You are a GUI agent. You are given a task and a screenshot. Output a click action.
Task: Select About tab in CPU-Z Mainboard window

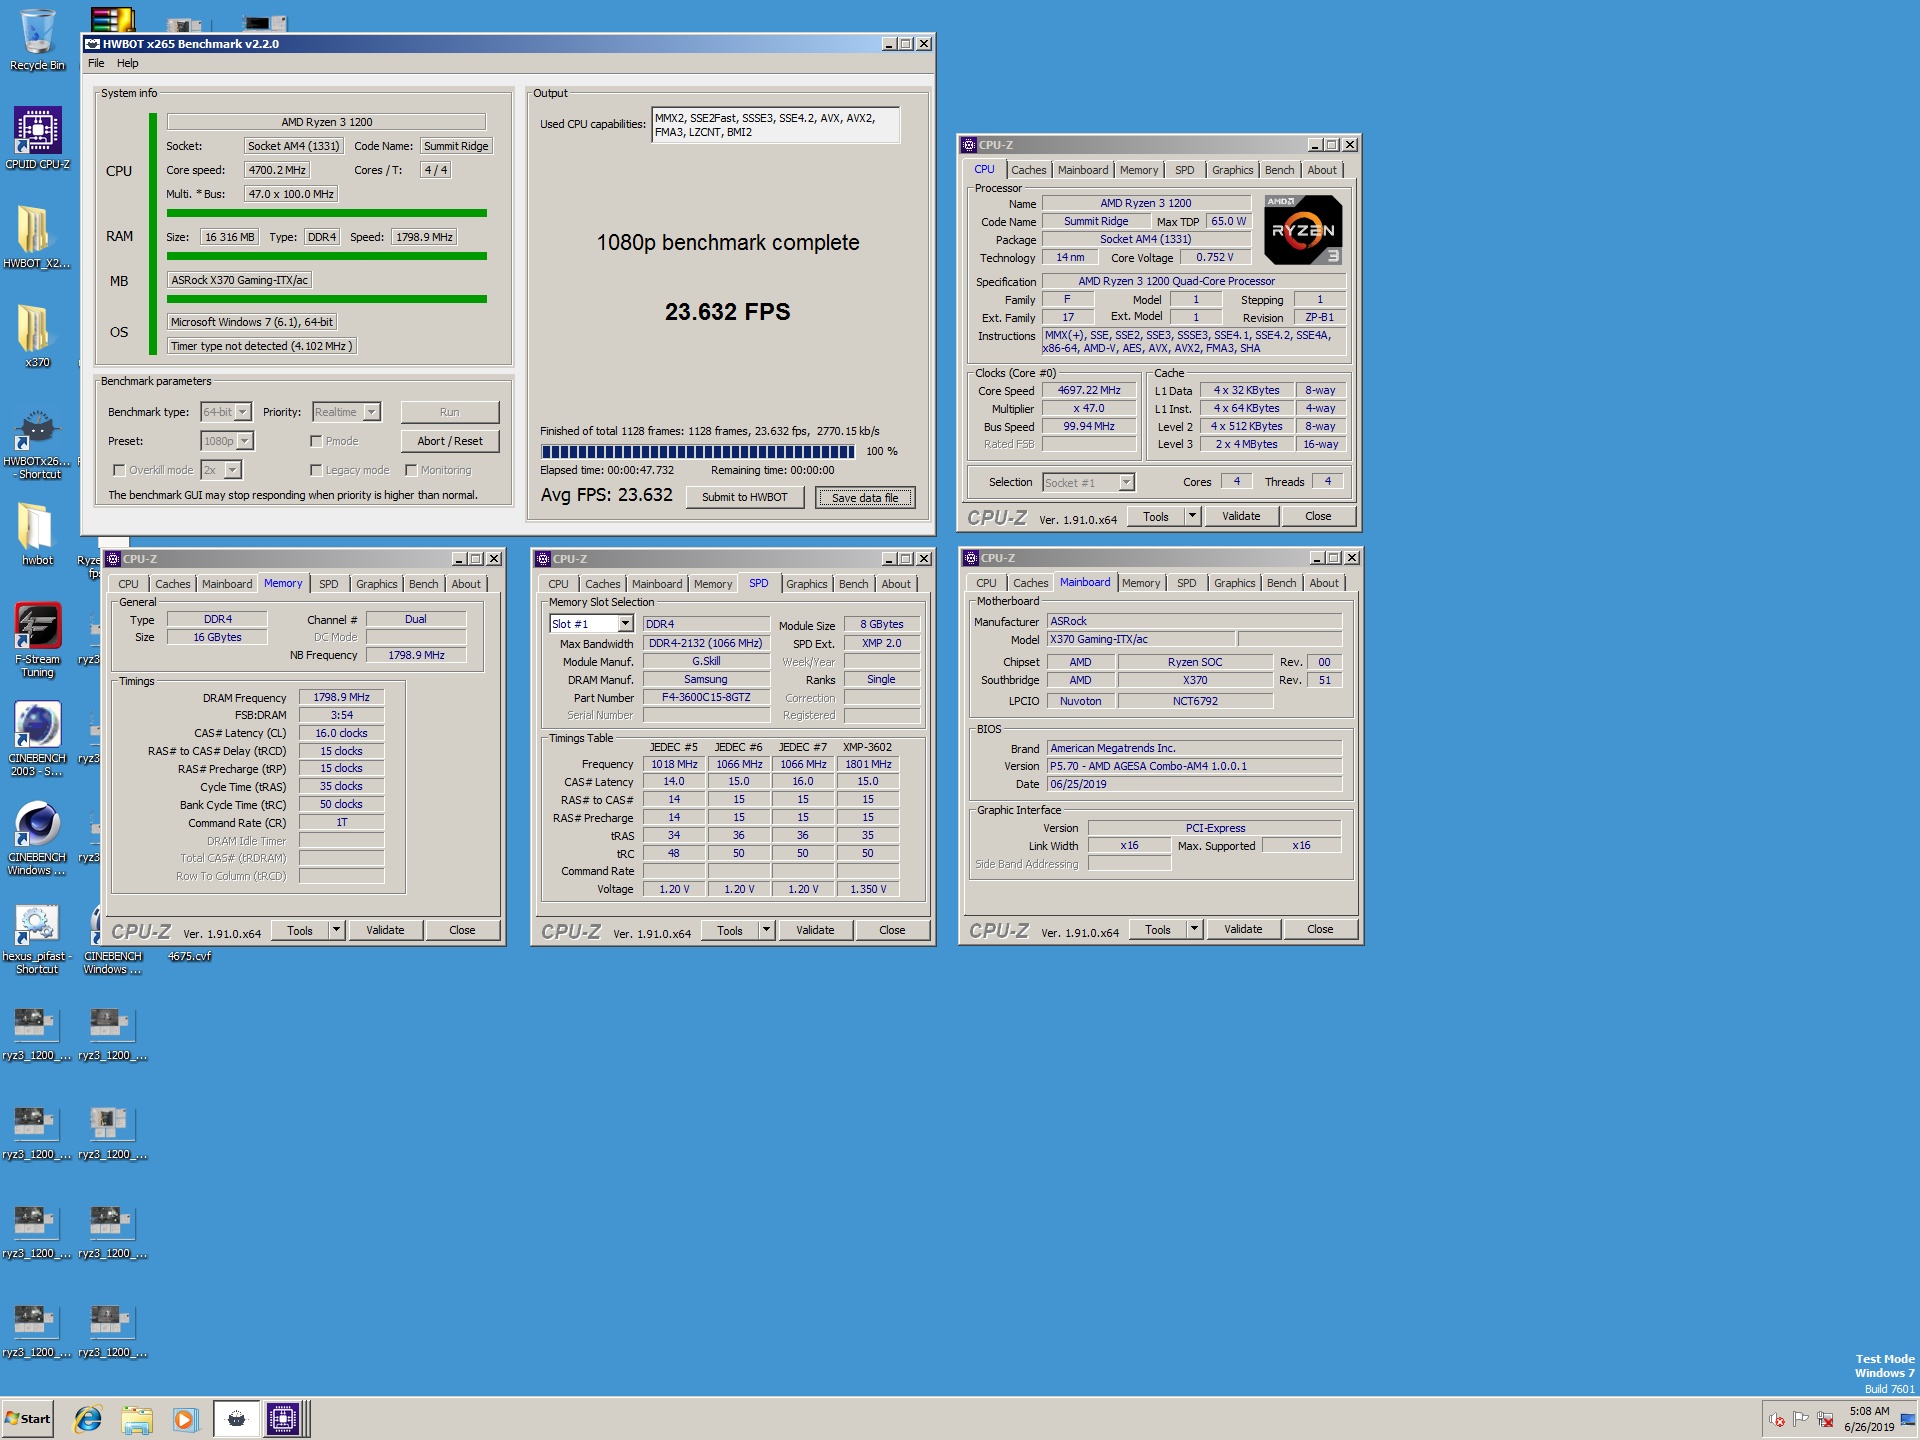[x=1324, y=583]
